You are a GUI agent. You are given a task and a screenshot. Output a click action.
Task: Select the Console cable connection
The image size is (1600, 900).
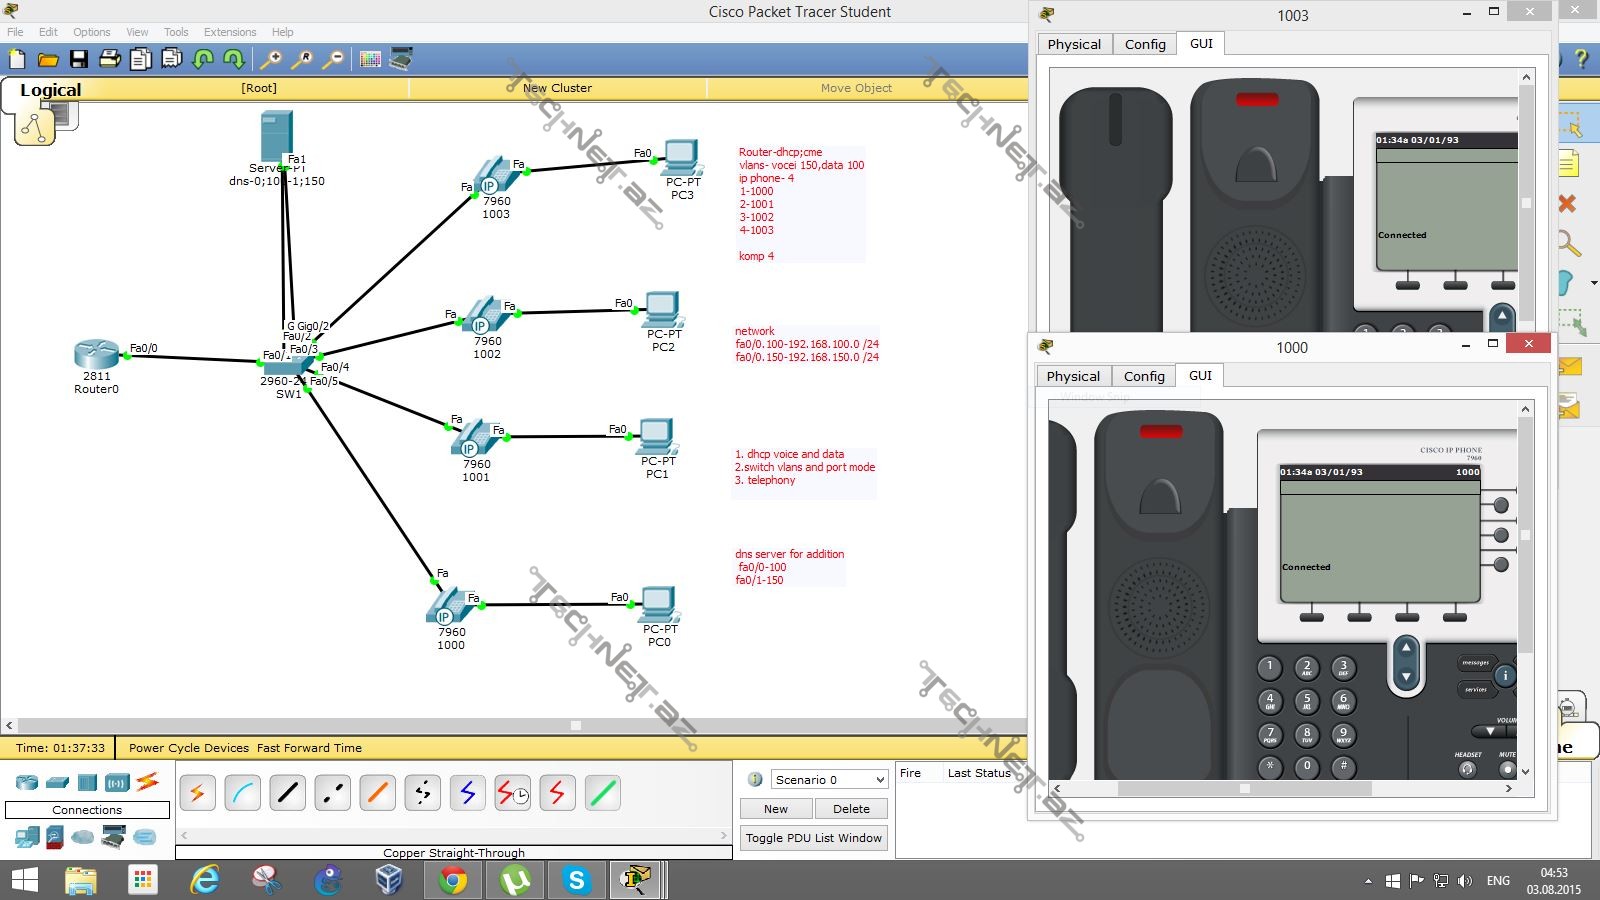[243, 793]
